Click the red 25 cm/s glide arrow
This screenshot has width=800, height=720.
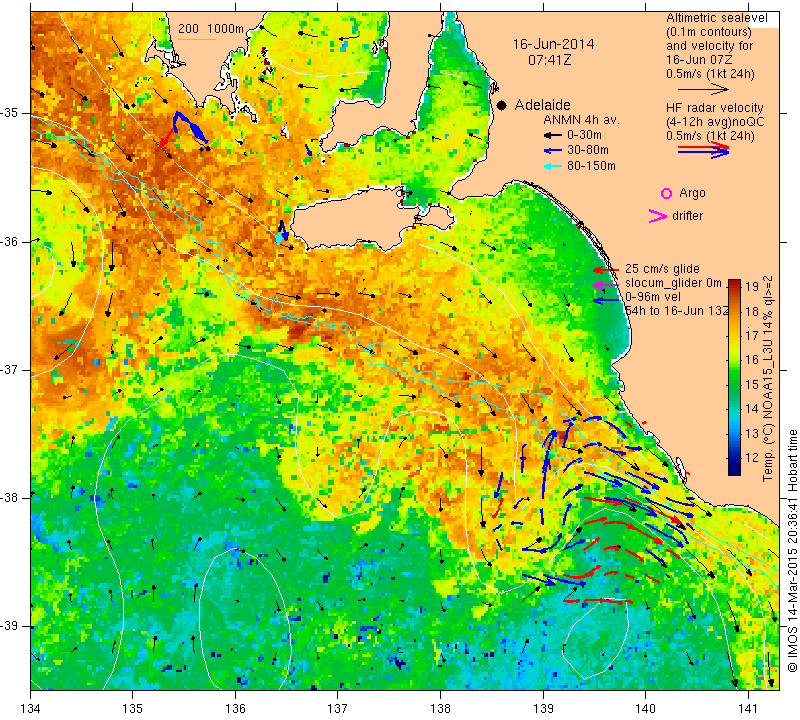tap(606, 269)
